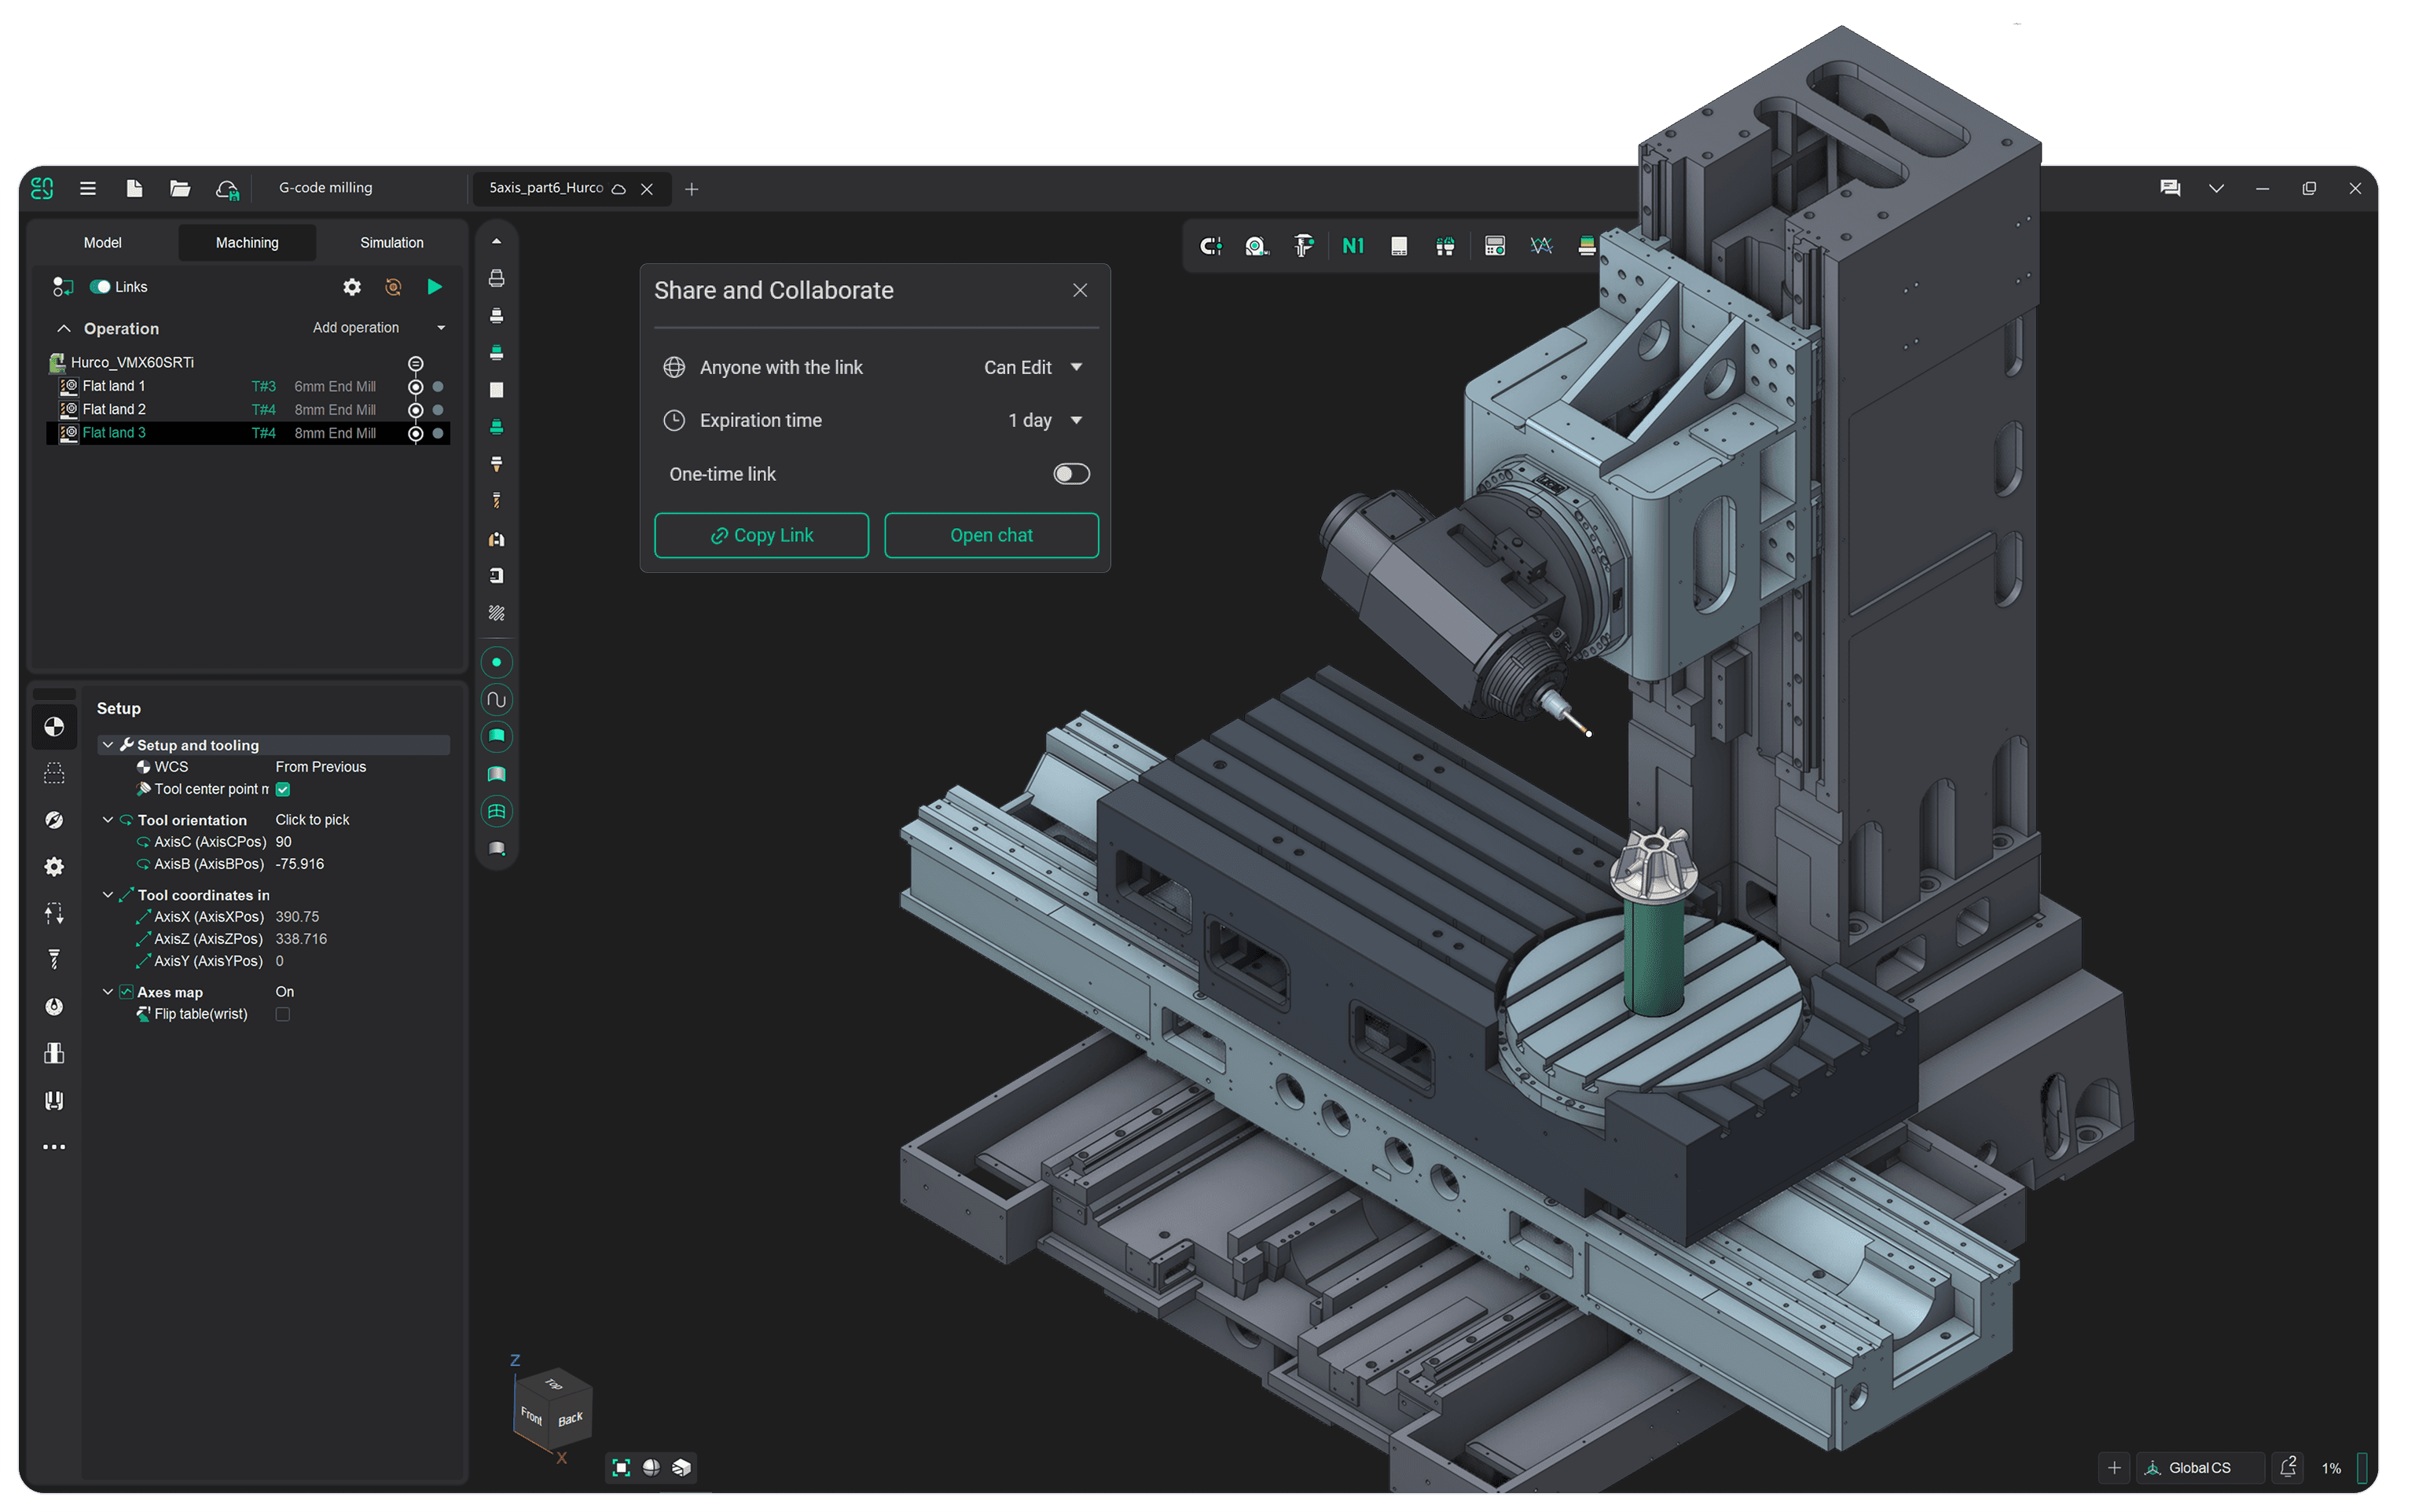Check the Flip table(wrist) checkbox
The width and height of the screenshot is (2419, 1512).
(283, 1014)
